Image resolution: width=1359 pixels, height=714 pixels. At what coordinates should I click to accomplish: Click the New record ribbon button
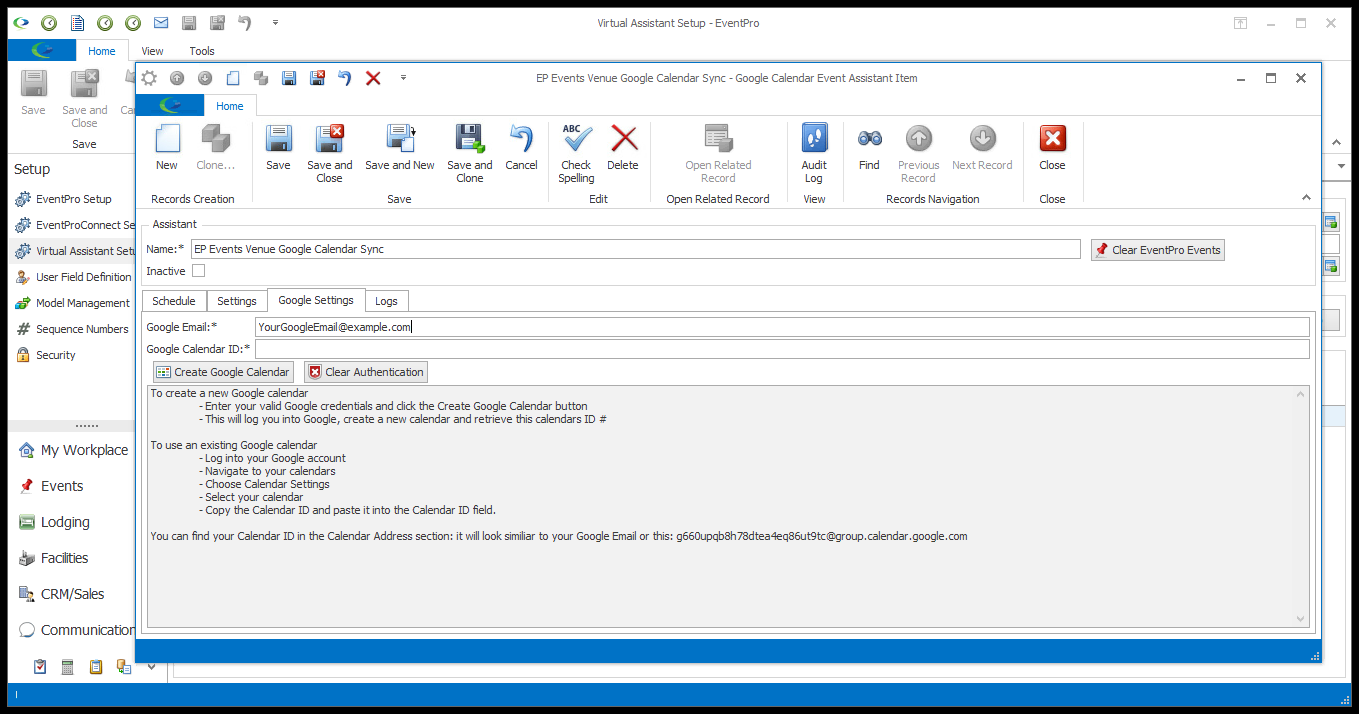167,148
